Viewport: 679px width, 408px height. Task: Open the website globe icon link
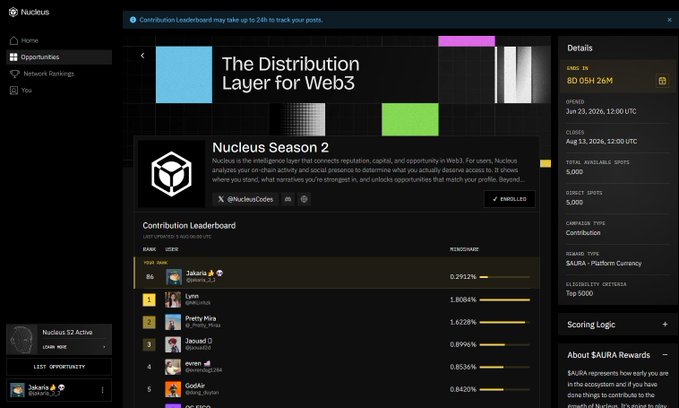point(304,199)
